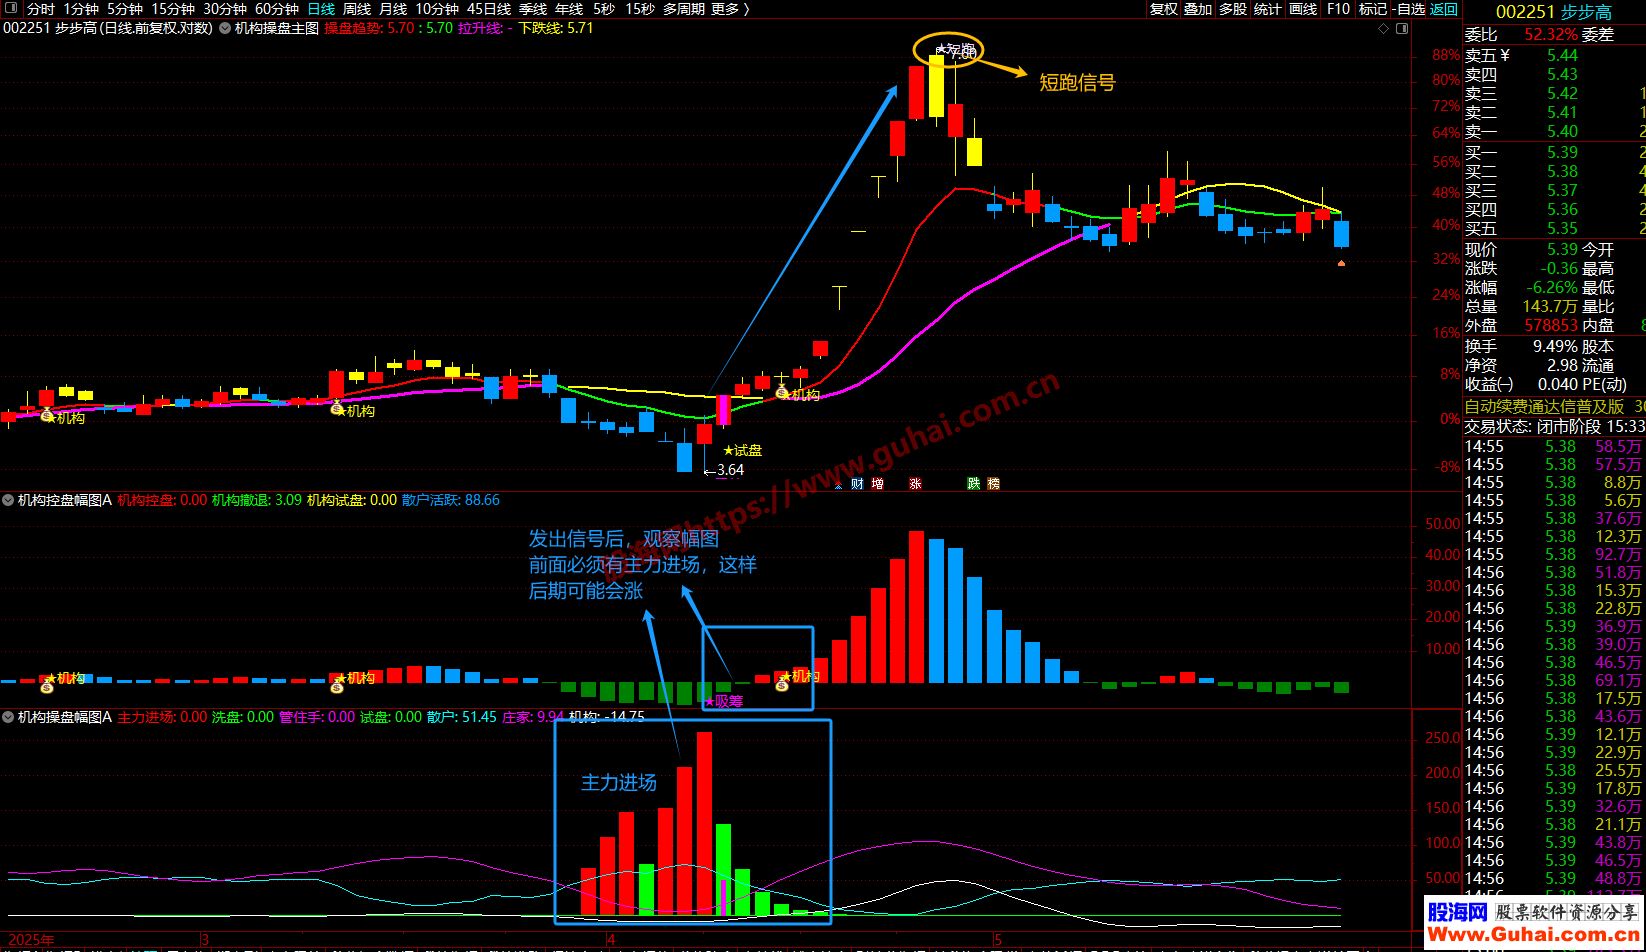Image resolution: width=1646 pixels, height=952 pixels.
Task: Click the 3.64 low price label
Action: point(730,469)
